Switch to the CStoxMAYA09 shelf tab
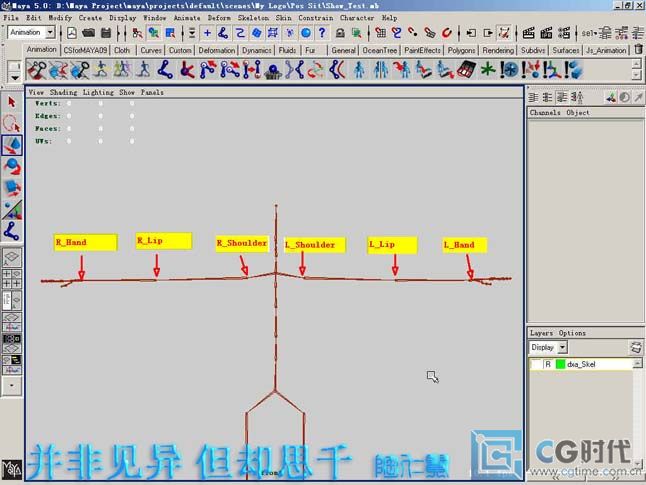The height and width of the screenshot is (485, 646). point(85,50)
